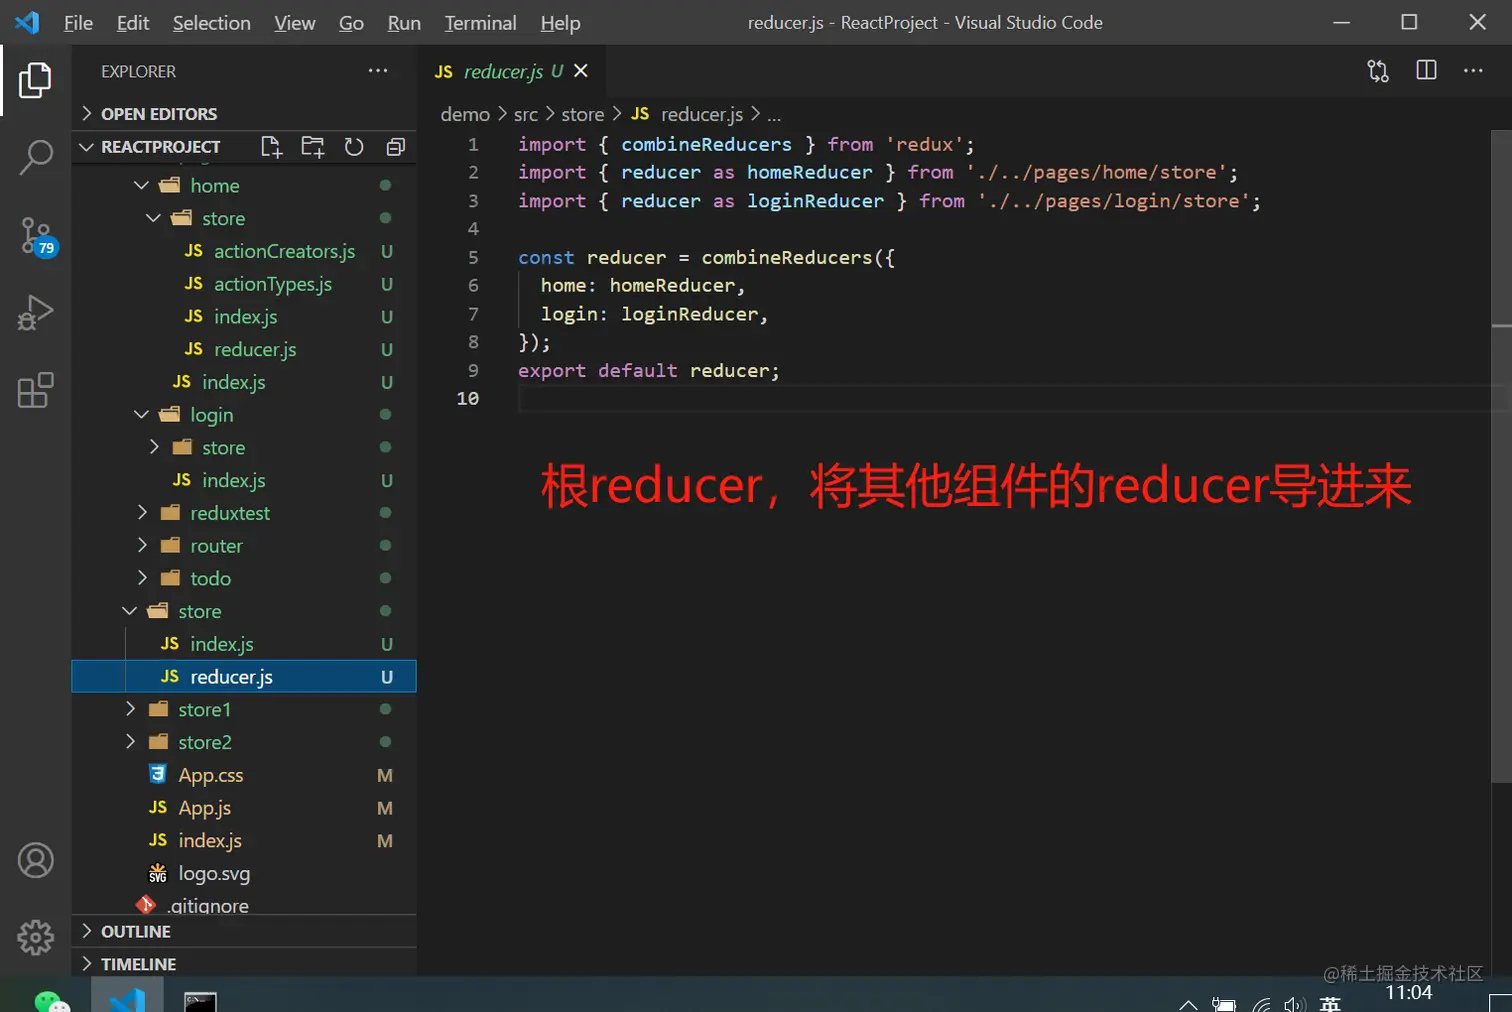This screenshot has width=1512, height=1012.
Task: Open logo.svg file
Action: [x=244, y=873]
